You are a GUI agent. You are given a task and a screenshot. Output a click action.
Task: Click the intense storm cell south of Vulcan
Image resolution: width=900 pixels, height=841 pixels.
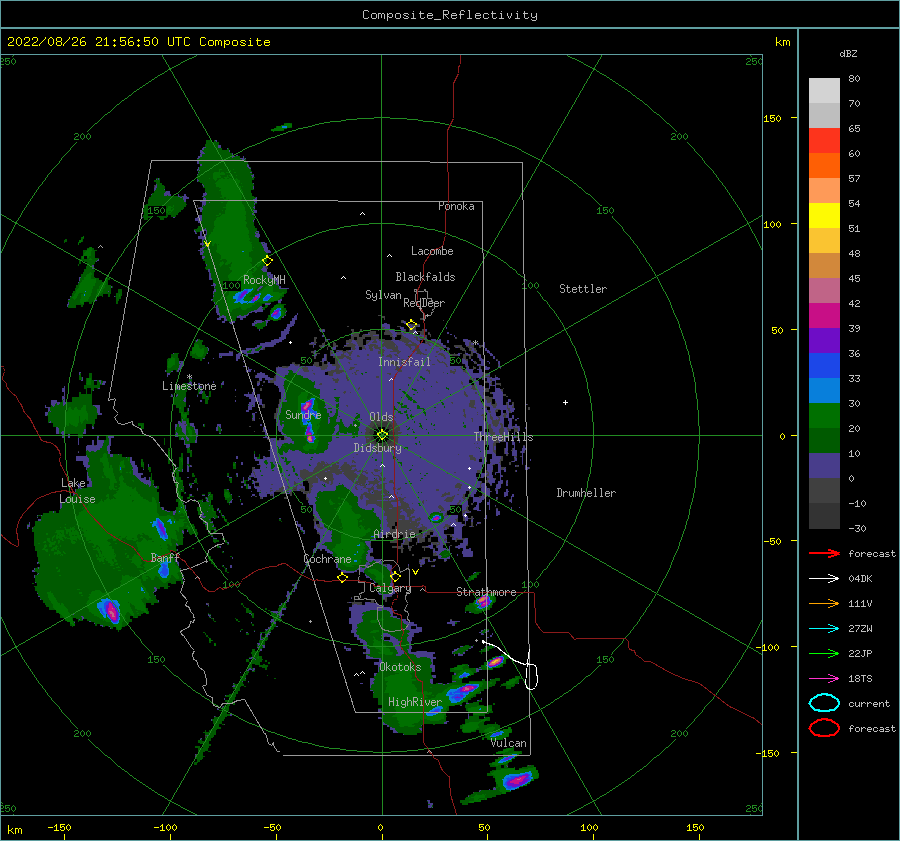tap(517, 780)
